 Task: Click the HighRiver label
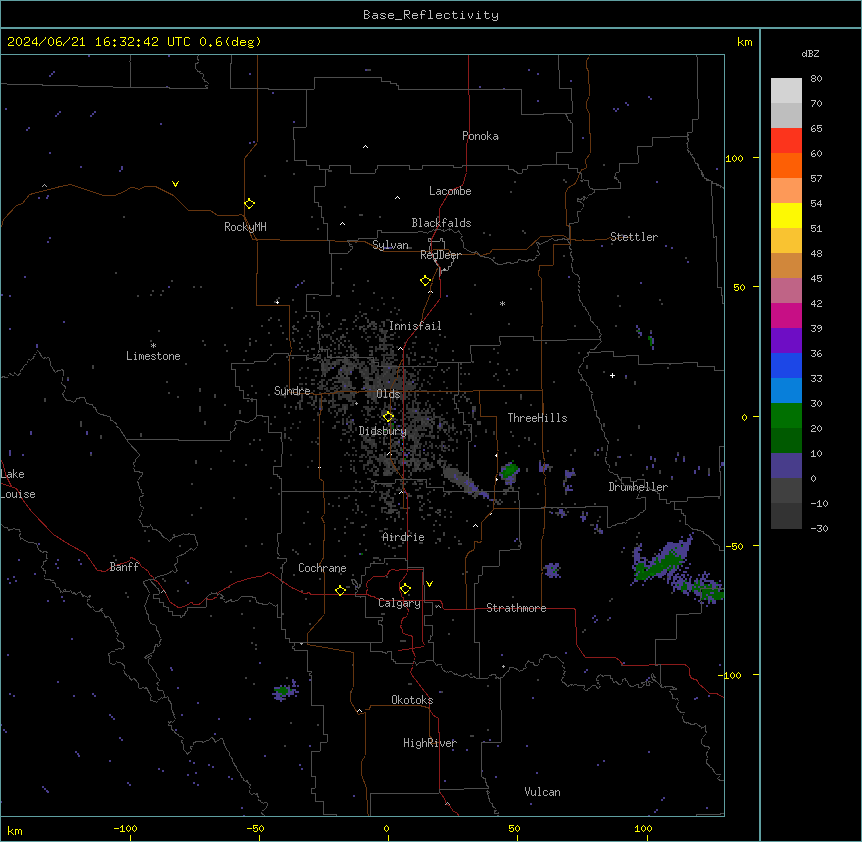pyautogui.click(x=430, y=743)
